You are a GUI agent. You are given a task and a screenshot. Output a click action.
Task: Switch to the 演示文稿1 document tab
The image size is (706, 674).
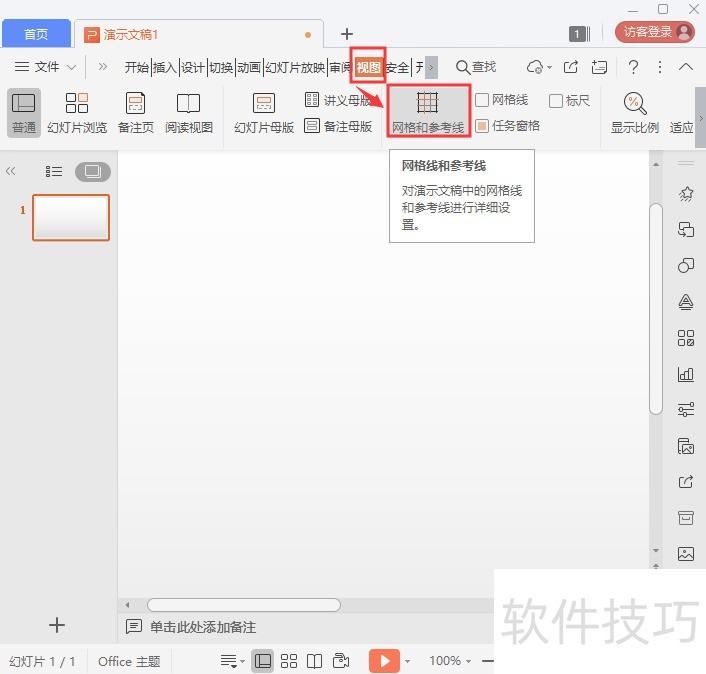pyautogui.click(x=198, y=34)
